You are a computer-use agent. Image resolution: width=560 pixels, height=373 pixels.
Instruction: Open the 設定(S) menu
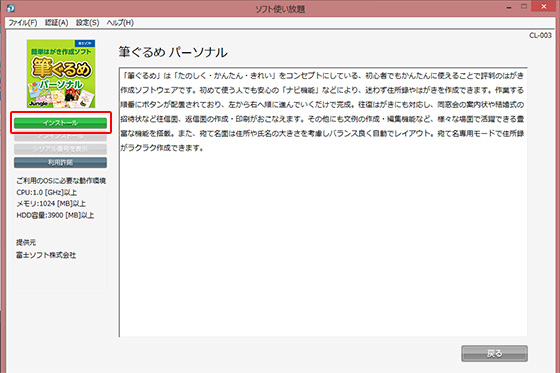[88, 23]
